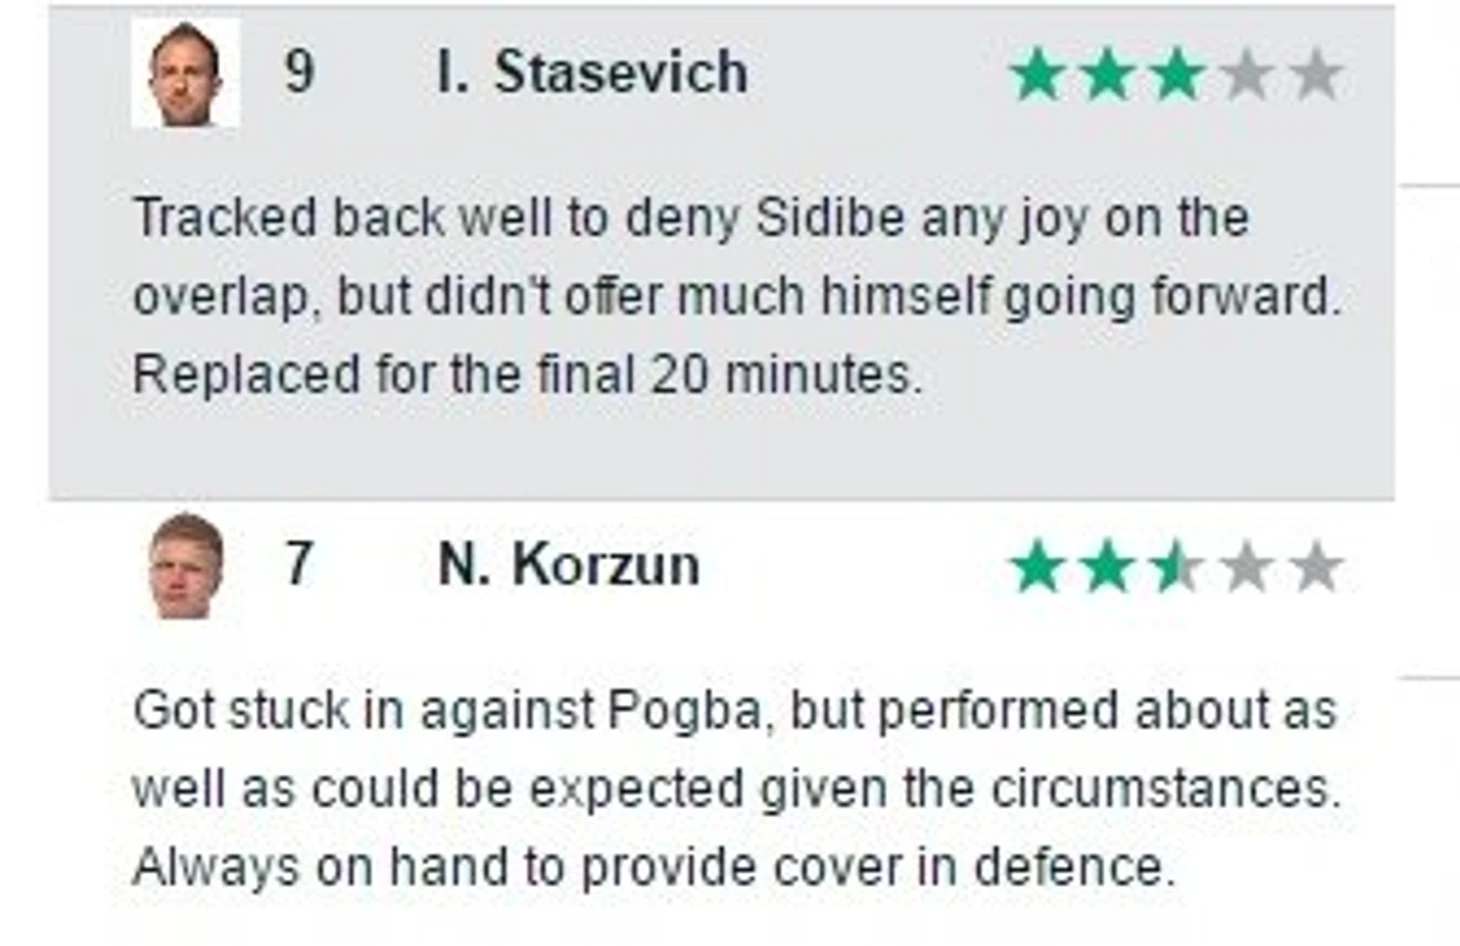Click Stasevich's third green star
Image resolution: width=1460 pixels, height=946 pixels.
[x=1177, y=75]
